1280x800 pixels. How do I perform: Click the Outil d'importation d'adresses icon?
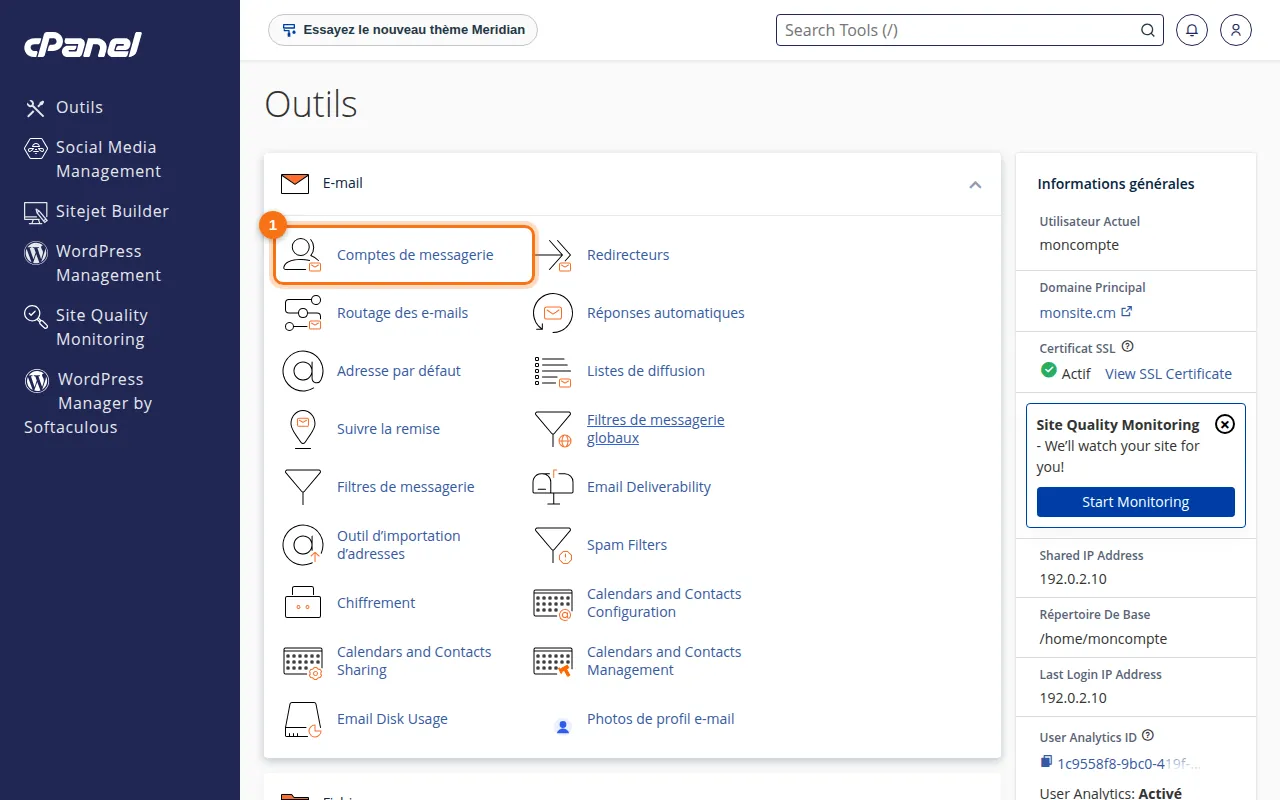tap(302, 545)
